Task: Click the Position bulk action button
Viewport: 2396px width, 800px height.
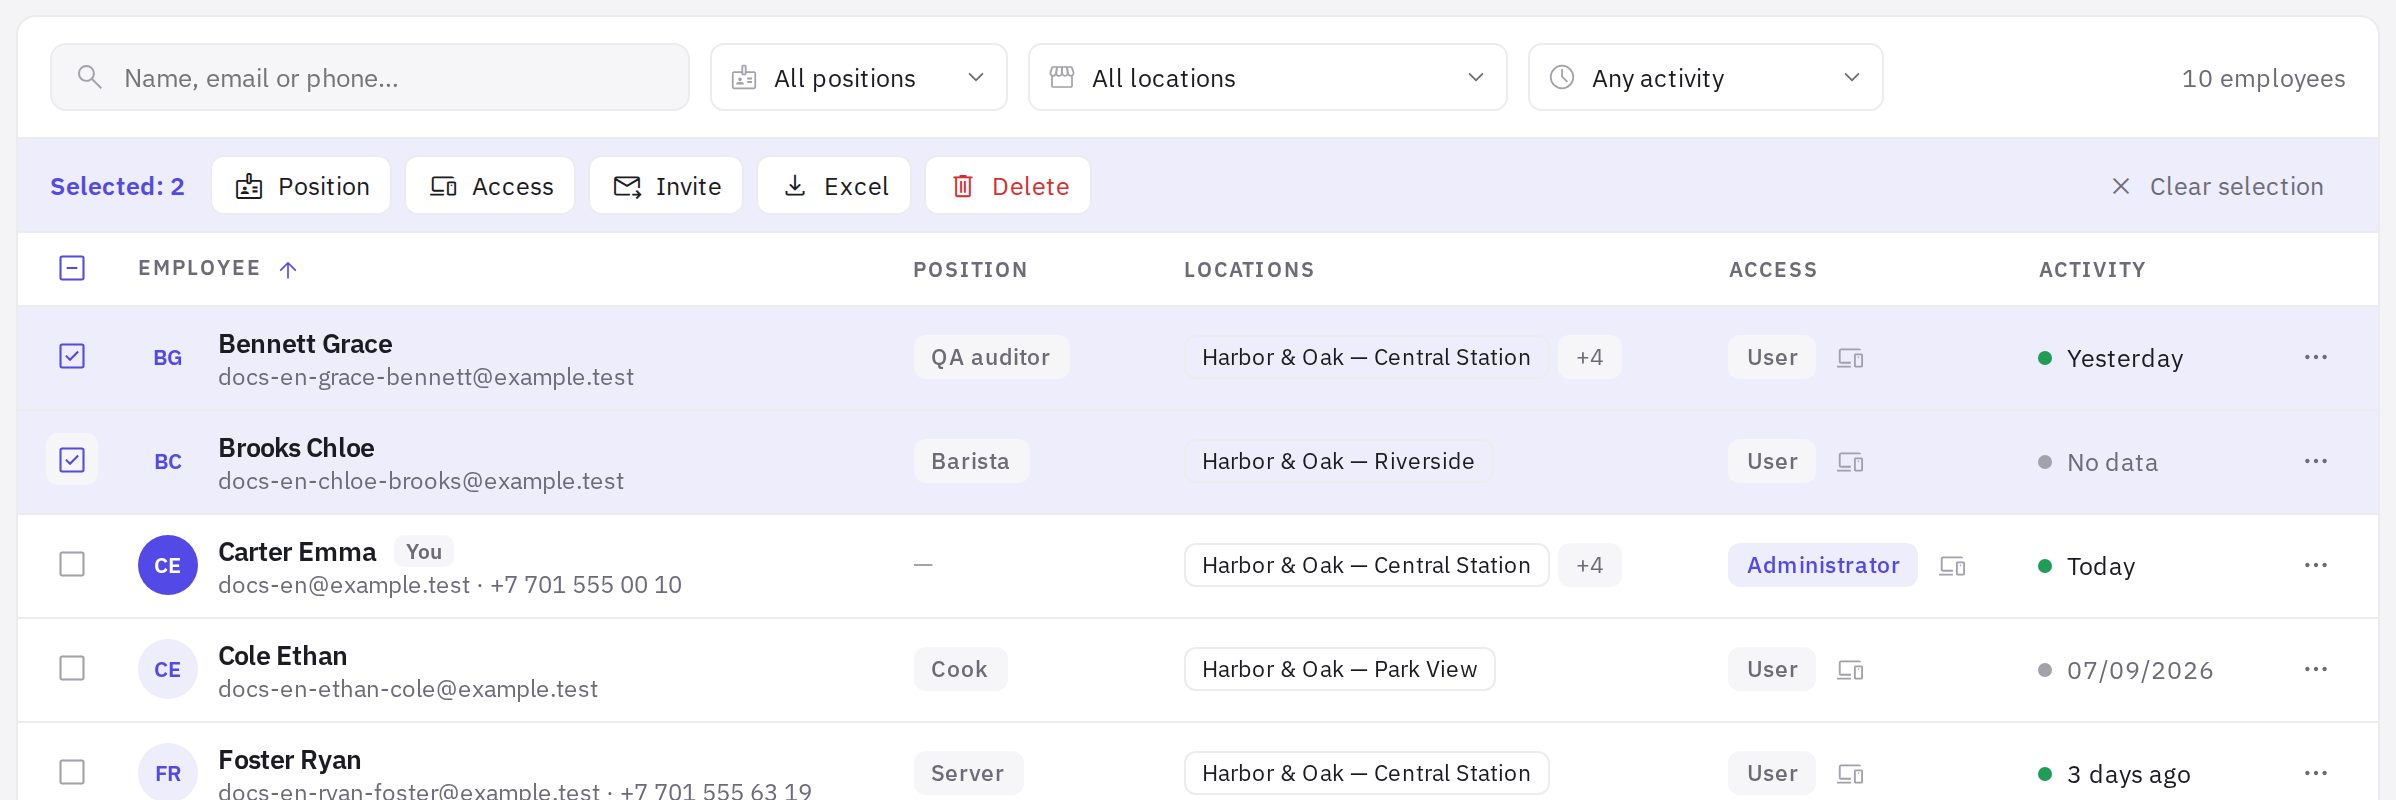Action: pyautogui.click(x=301, y=185)
